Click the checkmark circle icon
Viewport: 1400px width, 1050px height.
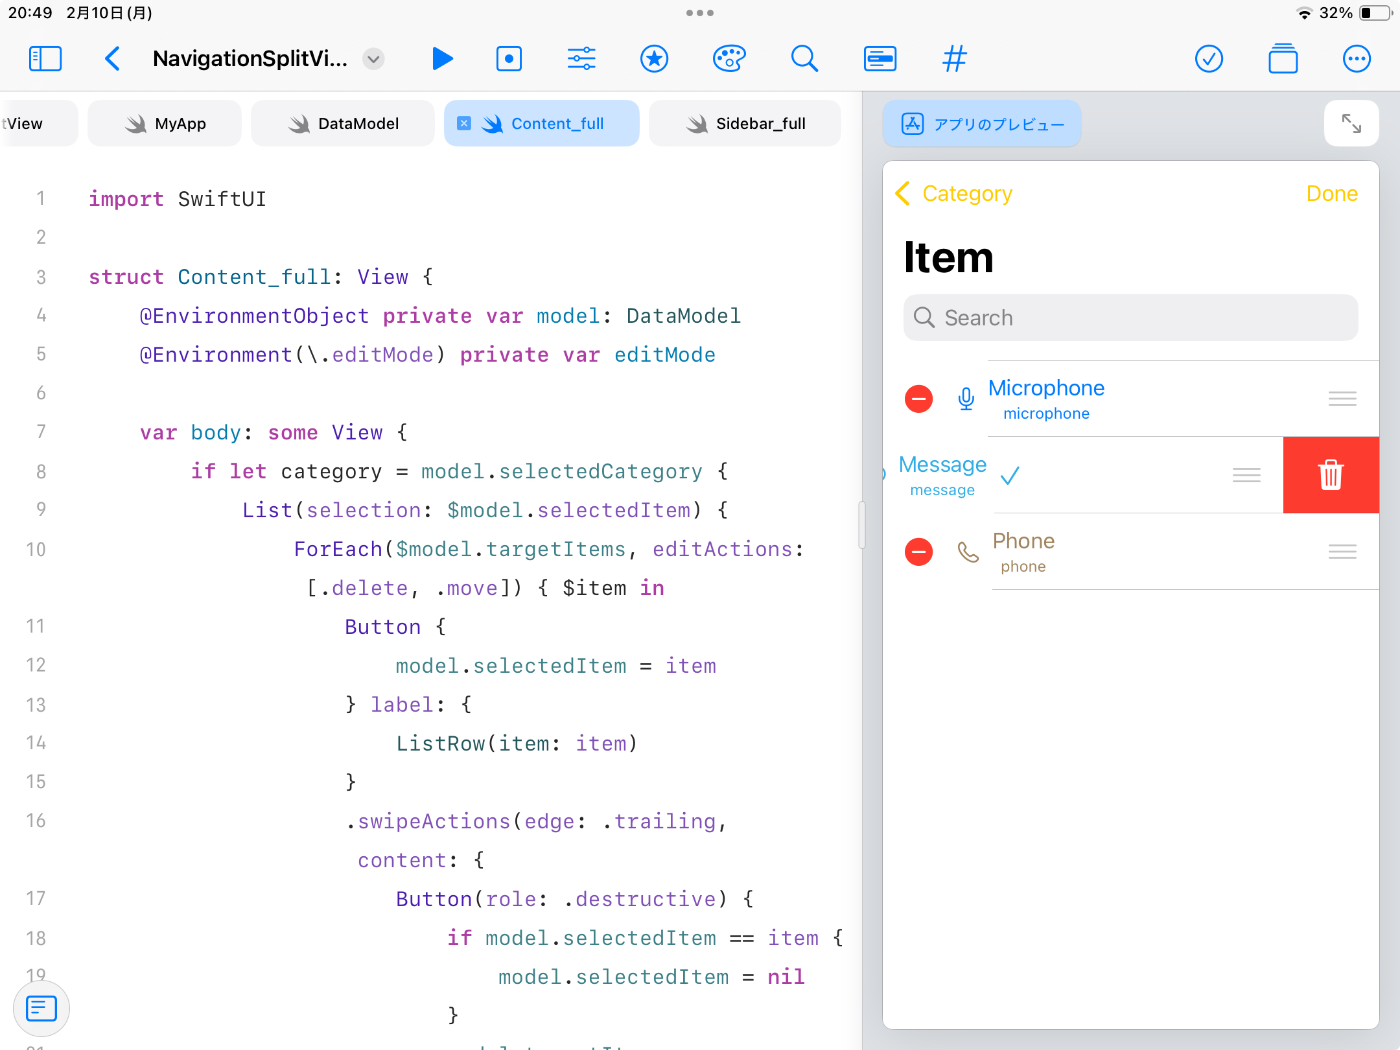[x=1209, y=59]
